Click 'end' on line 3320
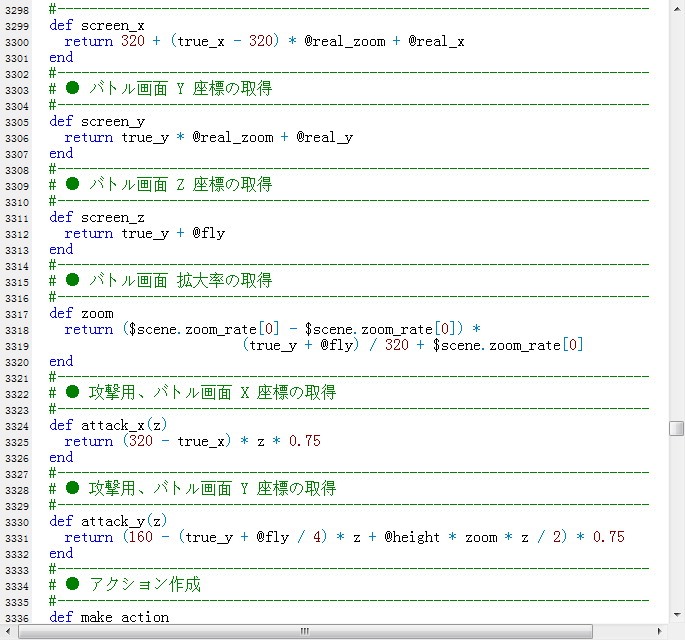Image resolution: width=685 pixels, height=640 pixels. (x=61, y=362)
